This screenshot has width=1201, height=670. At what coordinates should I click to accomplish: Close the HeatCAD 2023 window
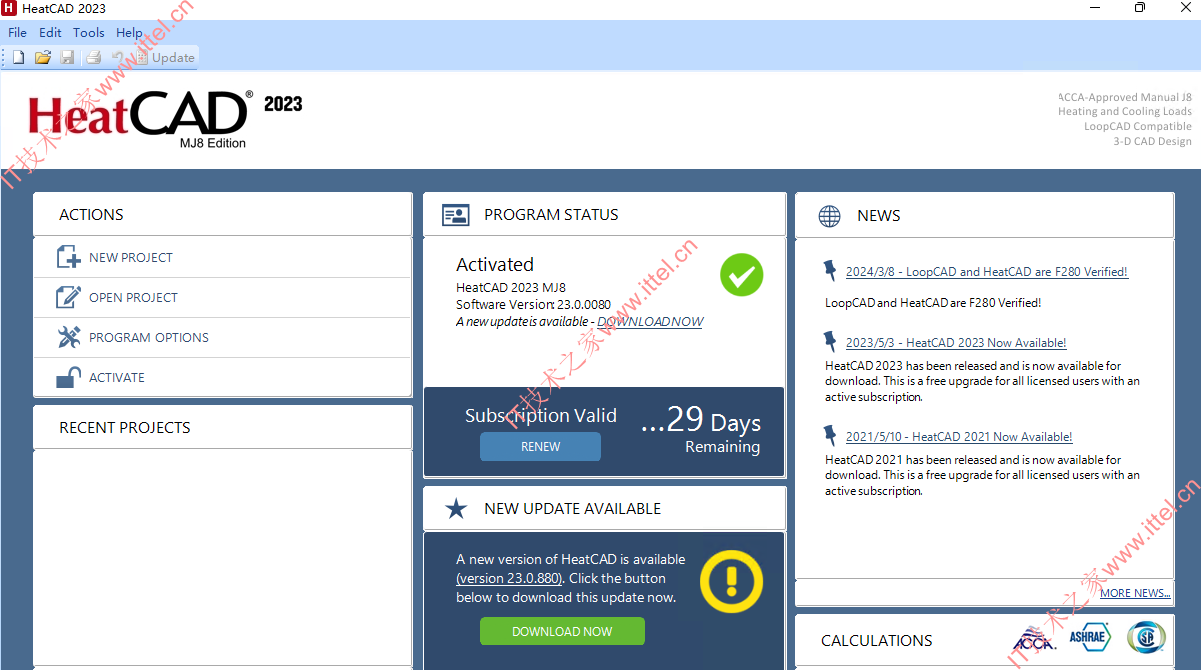pyautogui.click(x=1184, y=9)
